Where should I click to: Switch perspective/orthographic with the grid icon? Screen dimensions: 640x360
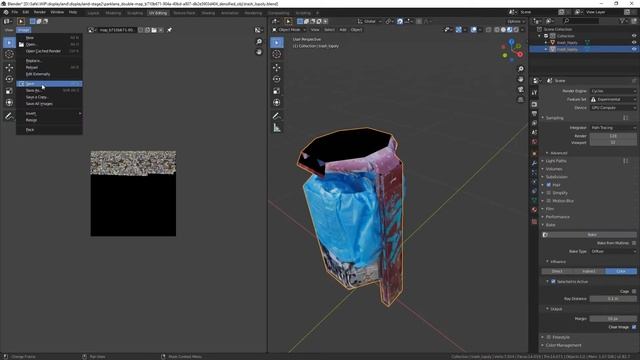coord(520,100)
